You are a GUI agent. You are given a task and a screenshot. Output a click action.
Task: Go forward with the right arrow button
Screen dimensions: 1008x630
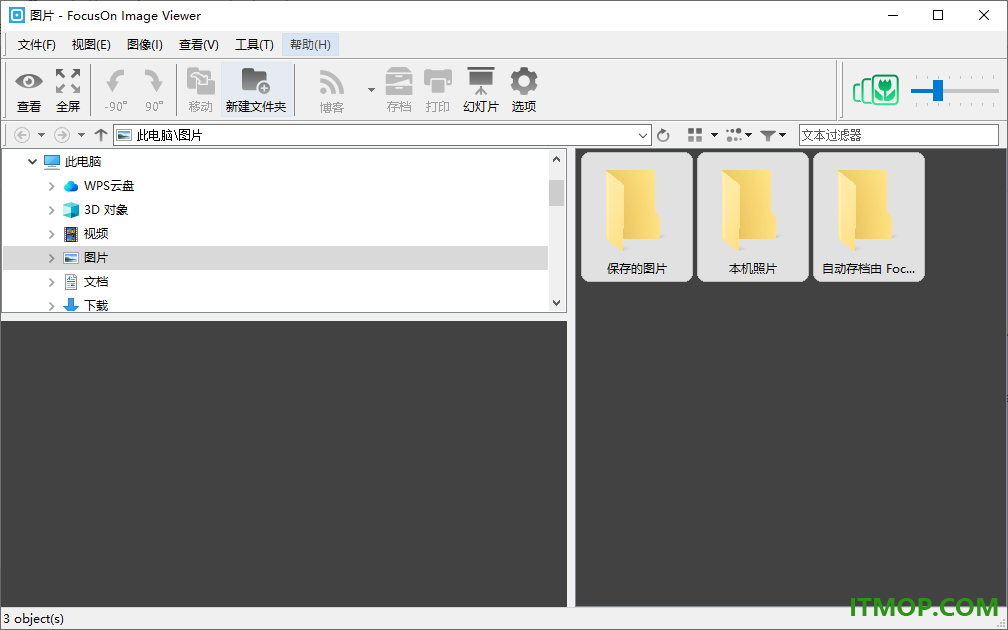pos(62,135)
